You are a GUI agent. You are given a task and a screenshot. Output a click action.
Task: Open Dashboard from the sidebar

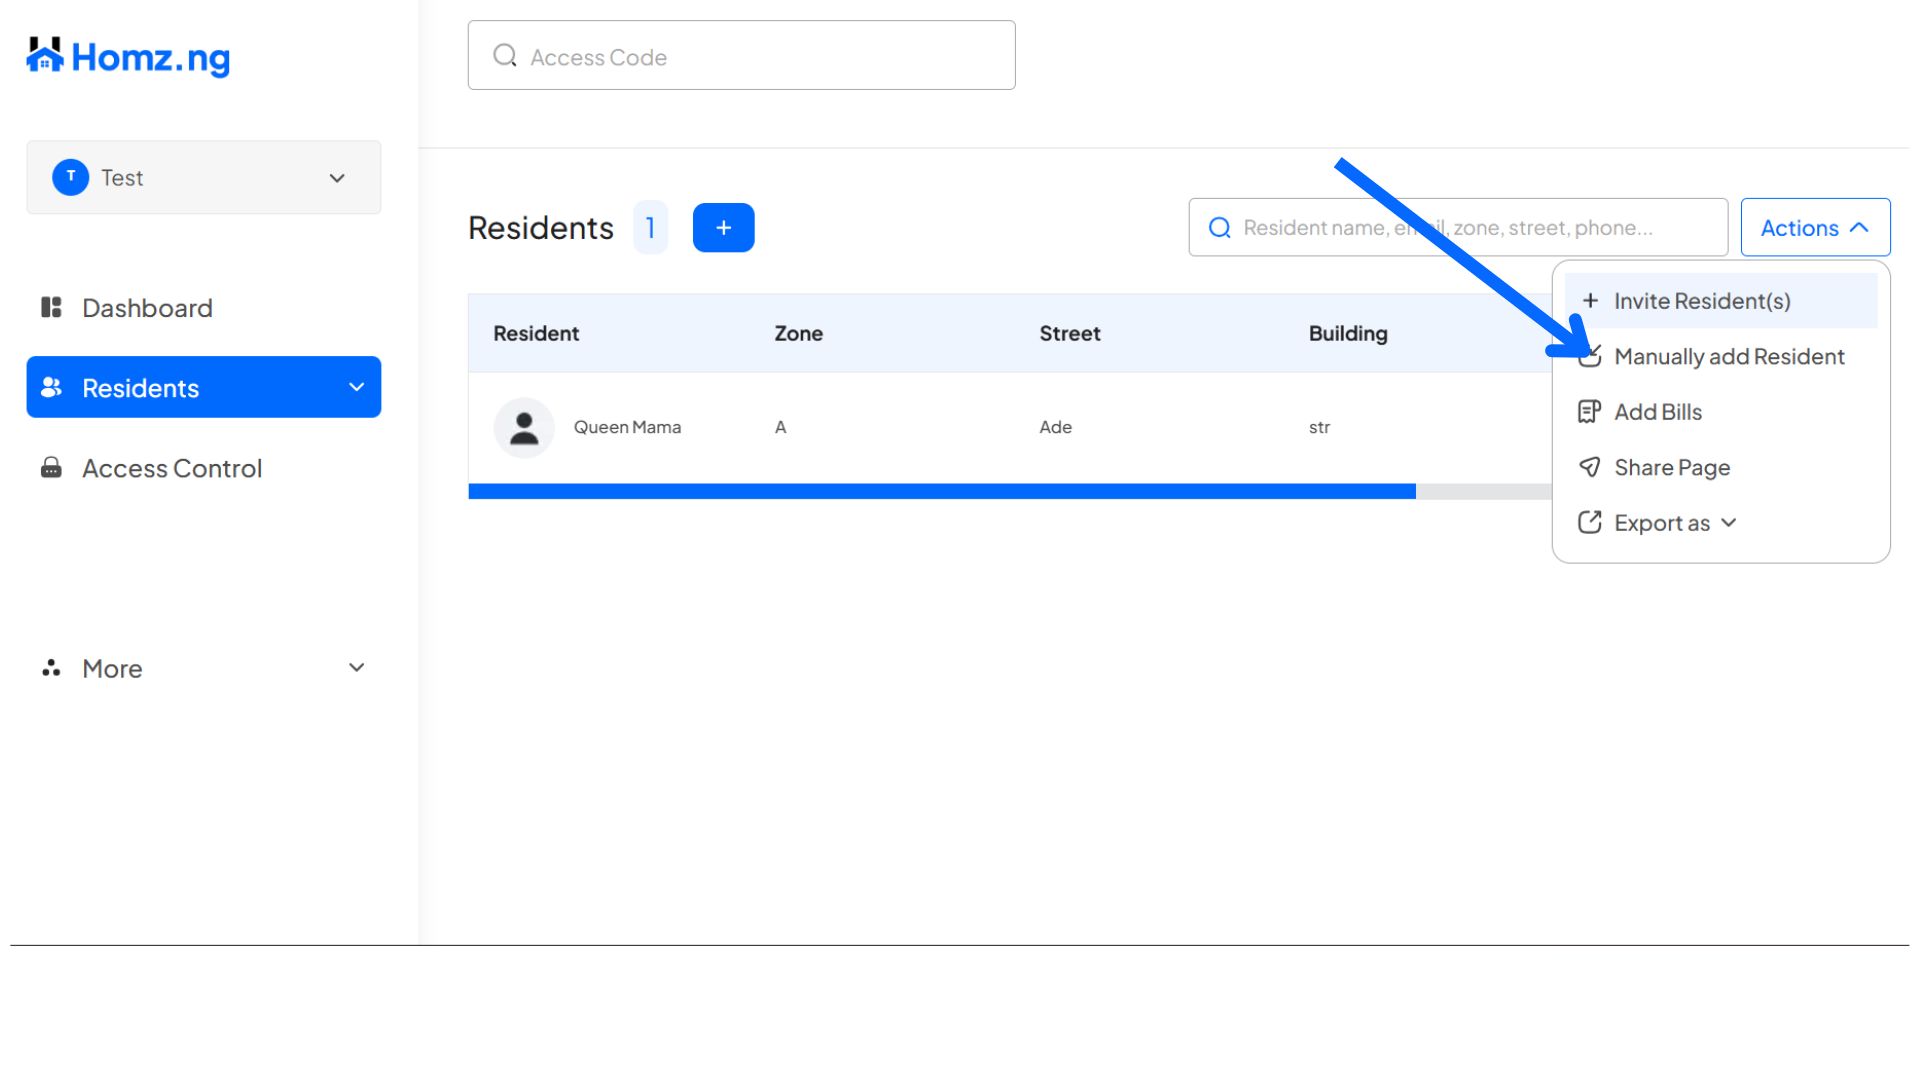click(x=147, y=307)
